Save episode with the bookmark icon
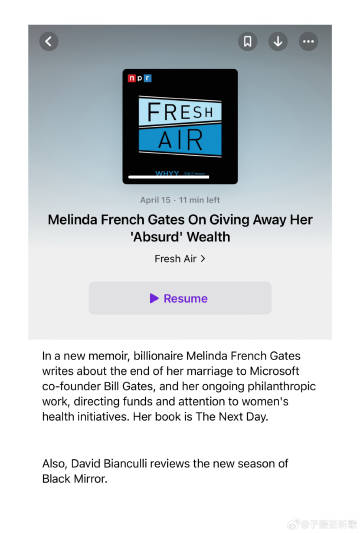 pyautogui.click(x=247, y=42)
